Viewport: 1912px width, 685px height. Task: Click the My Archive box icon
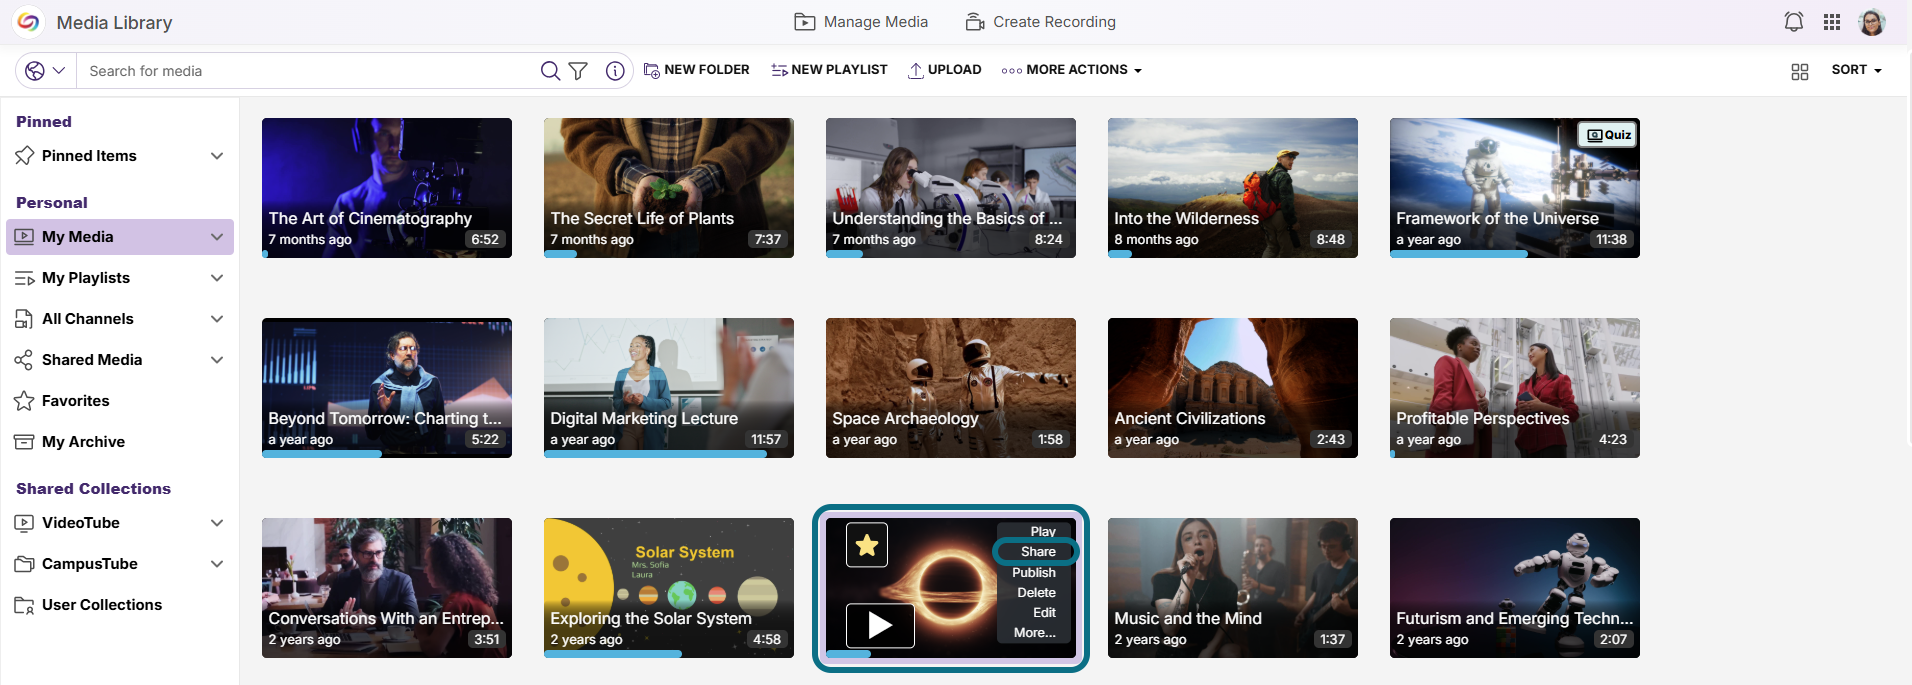(25, 442)
